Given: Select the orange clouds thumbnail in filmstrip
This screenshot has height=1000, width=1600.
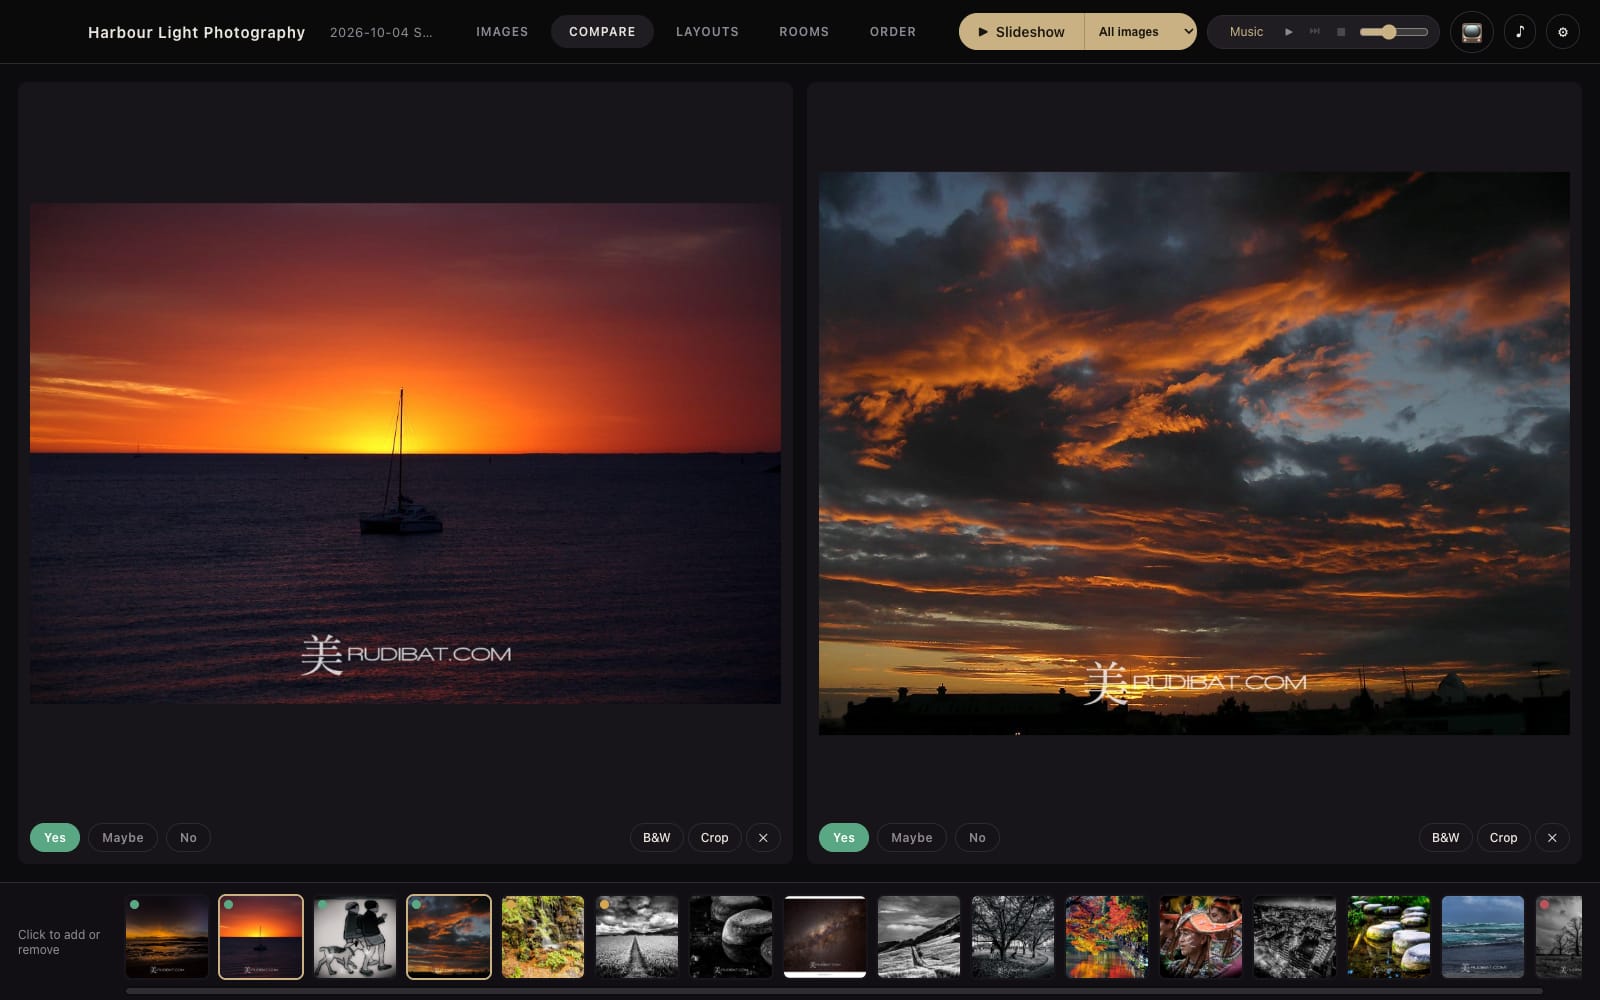Looking at the screenshot, I should [449, 937].
